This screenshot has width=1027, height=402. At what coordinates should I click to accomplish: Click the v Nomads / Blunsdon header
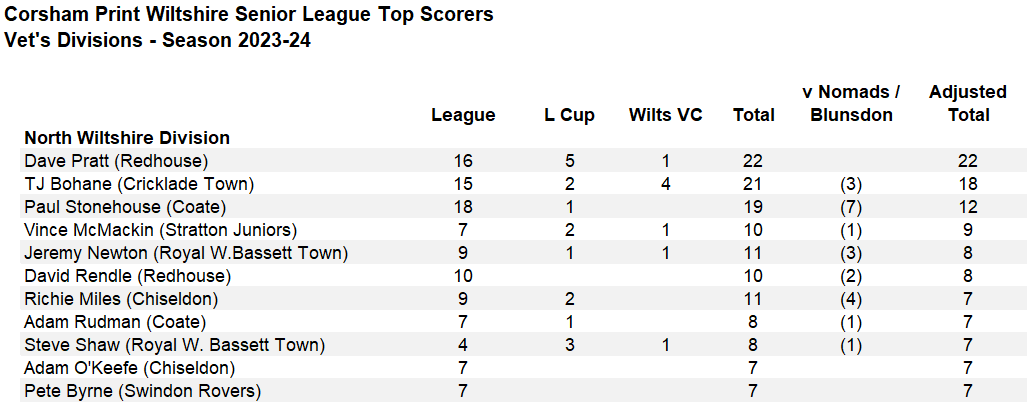[x=851, y=103]
